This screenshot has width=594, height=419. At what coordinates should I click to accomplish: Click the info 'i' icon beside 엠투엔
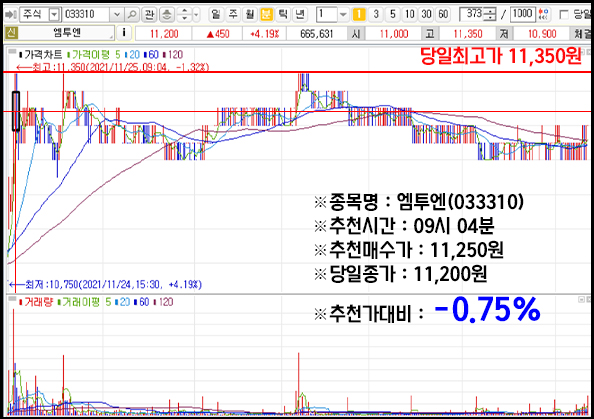pos(124,33)
